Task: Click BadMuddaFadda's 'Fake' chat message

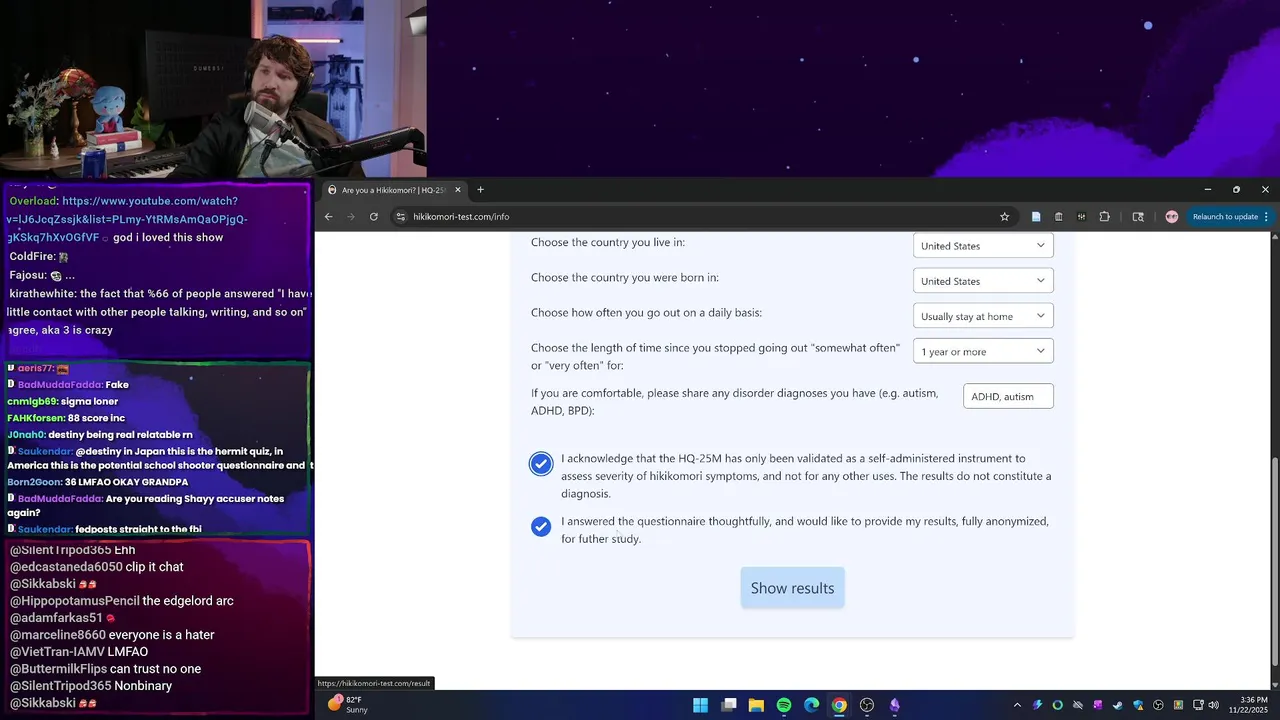Action: [68, 384]
